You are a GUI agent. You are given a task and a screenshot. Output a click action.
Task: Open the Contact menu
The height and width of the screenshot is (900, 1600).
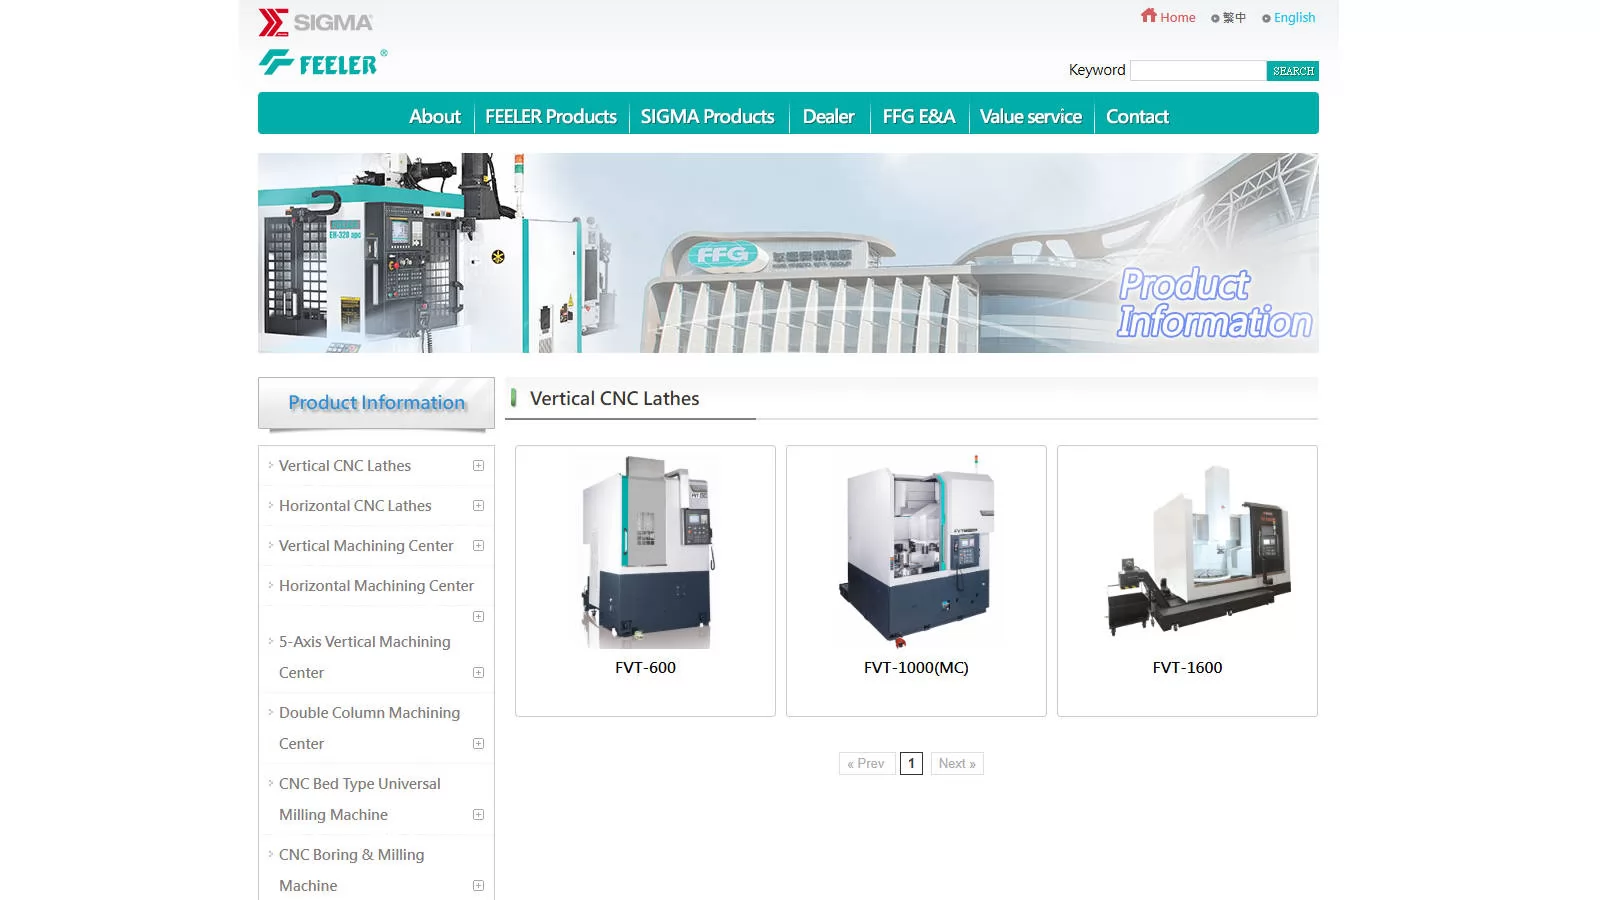[1137, 116]
